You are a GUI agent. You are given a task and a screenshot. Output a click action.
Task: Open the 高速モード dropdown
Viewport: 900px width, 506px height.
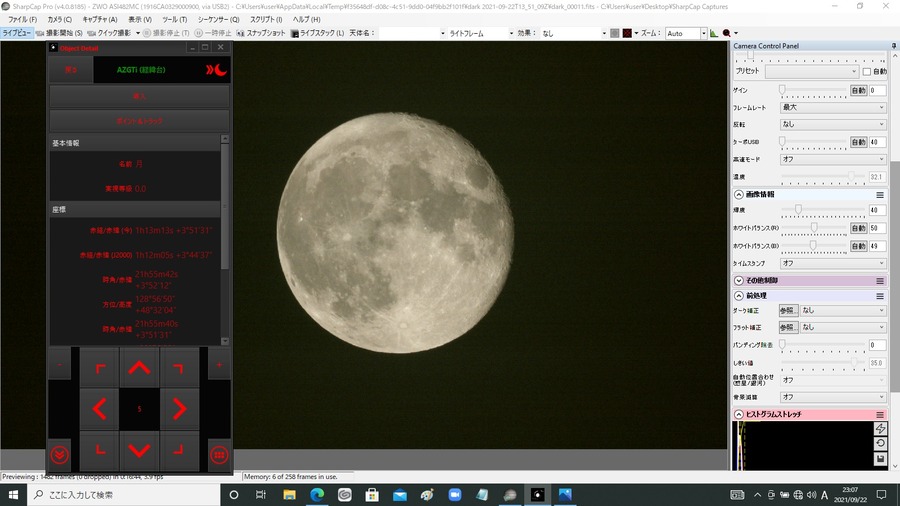833,159
